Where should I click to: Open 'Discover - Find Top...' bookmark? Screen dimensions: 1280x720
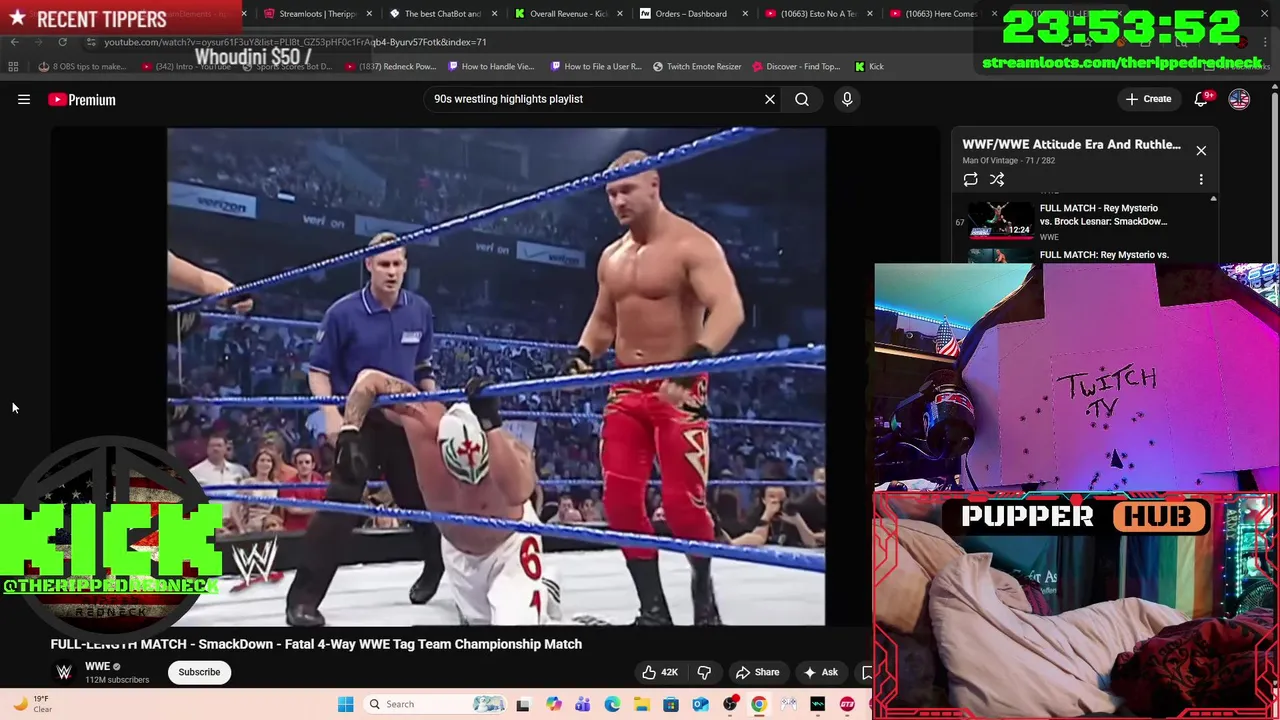pyautogui.click(x=796, y=66)
